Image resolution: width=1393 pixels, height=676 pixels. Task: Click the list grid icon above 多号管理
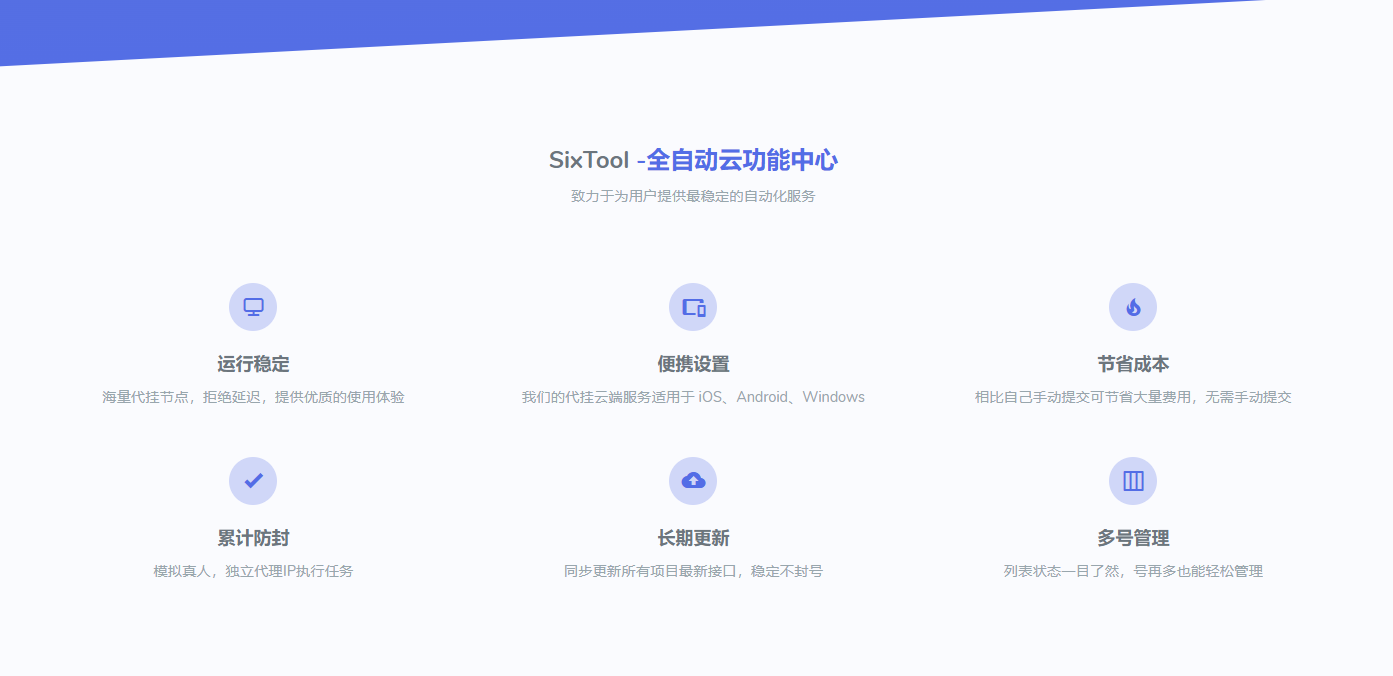[1133, 481]
